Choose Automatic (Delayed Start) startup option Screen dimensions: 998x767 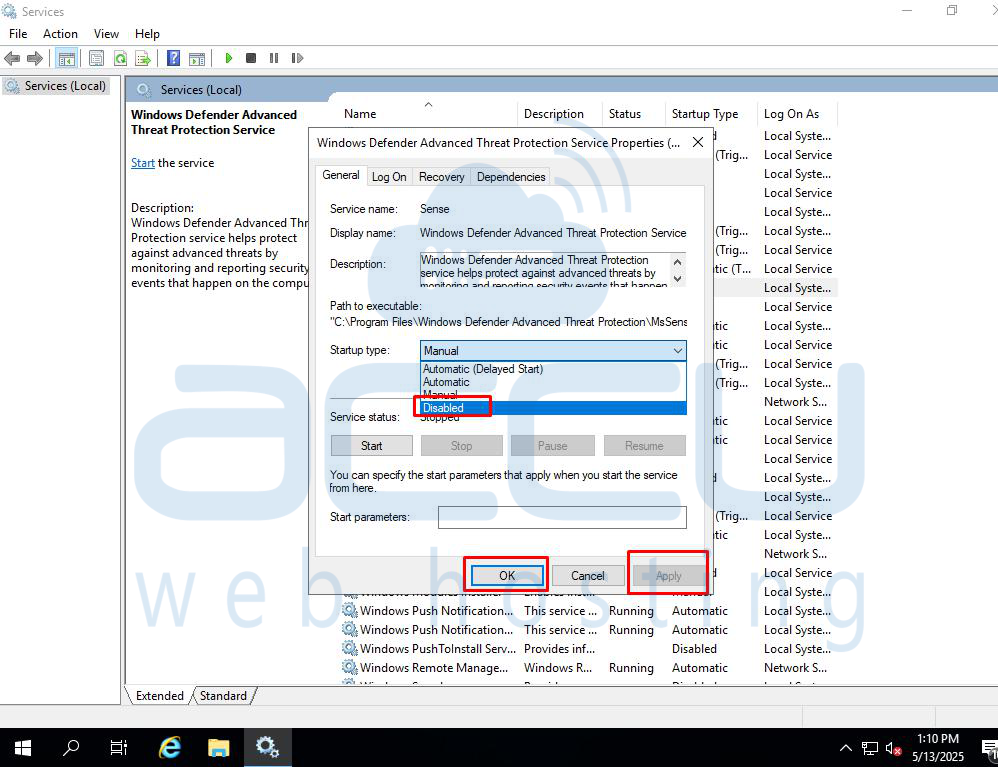(553, 369)
